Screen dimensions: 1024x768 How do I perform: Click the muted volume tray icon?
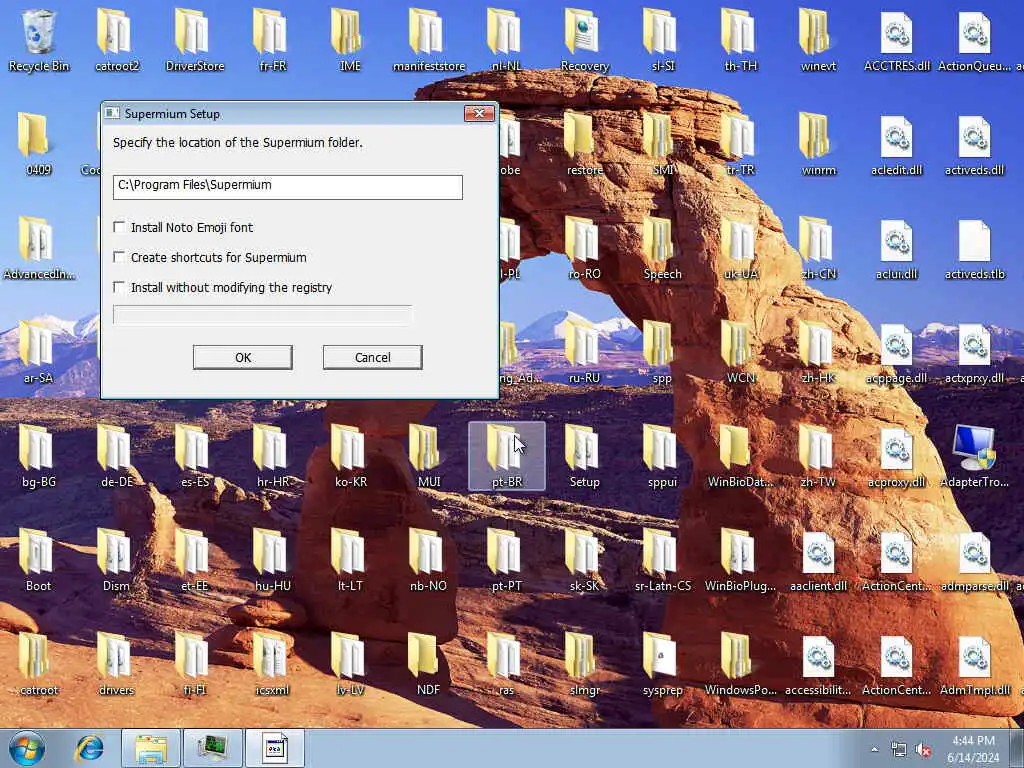point(923,750)
